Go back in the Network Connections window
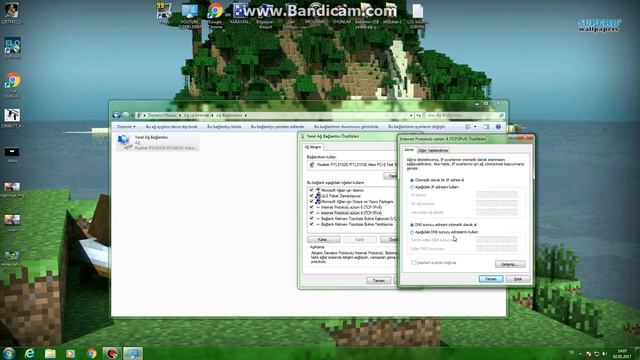Screen dimensions: 640x360 point(116,116)
